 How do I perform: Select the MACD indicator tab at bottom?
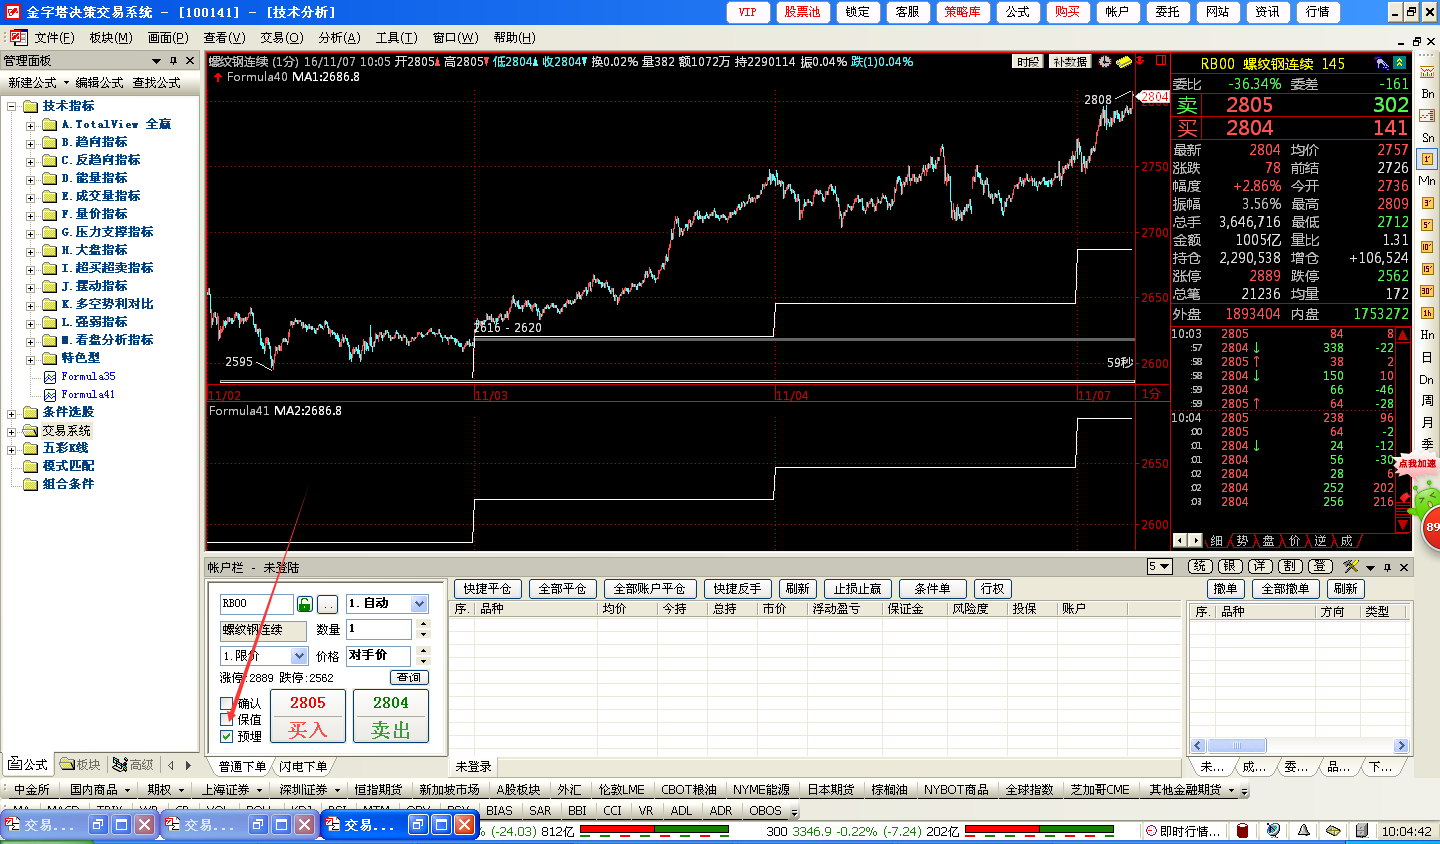(x=63, y=810)
